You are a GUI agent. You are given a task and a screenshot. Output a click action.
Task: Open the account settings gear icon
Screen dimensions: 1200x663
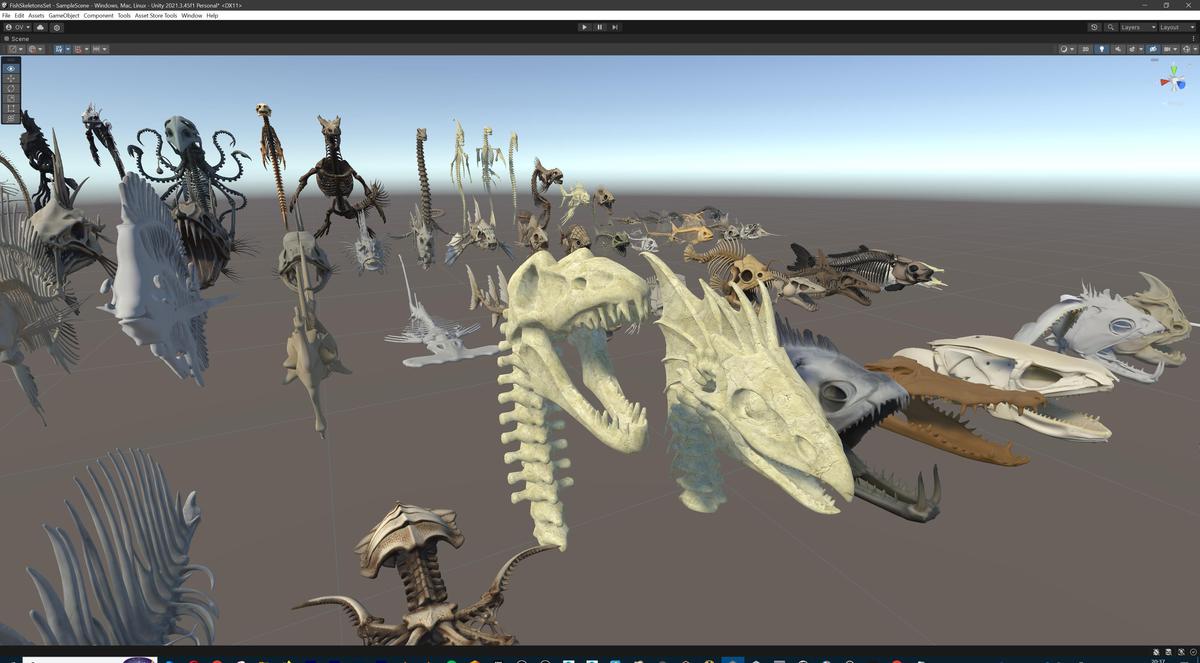coord(57,27)
